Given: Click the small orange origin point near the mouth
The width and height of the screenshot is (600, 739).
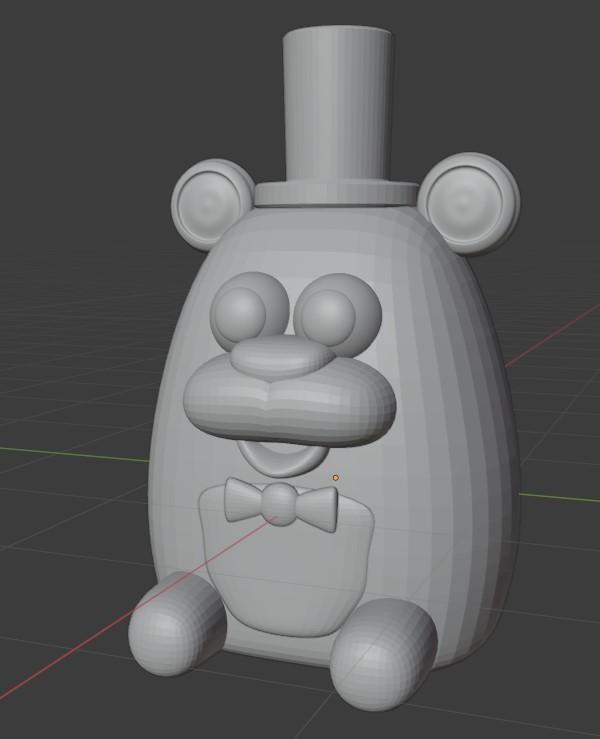Looking at the screenshot, I should [x=336, y=478].
